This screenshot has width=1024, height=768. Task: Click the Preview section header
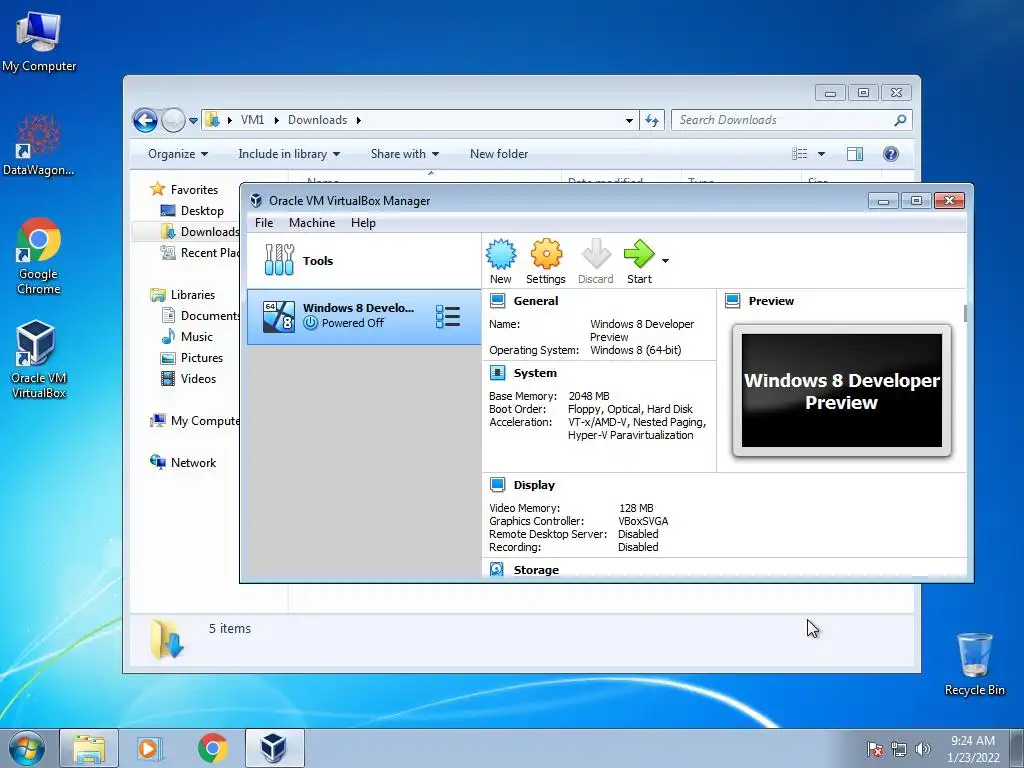tap(771, 301)
